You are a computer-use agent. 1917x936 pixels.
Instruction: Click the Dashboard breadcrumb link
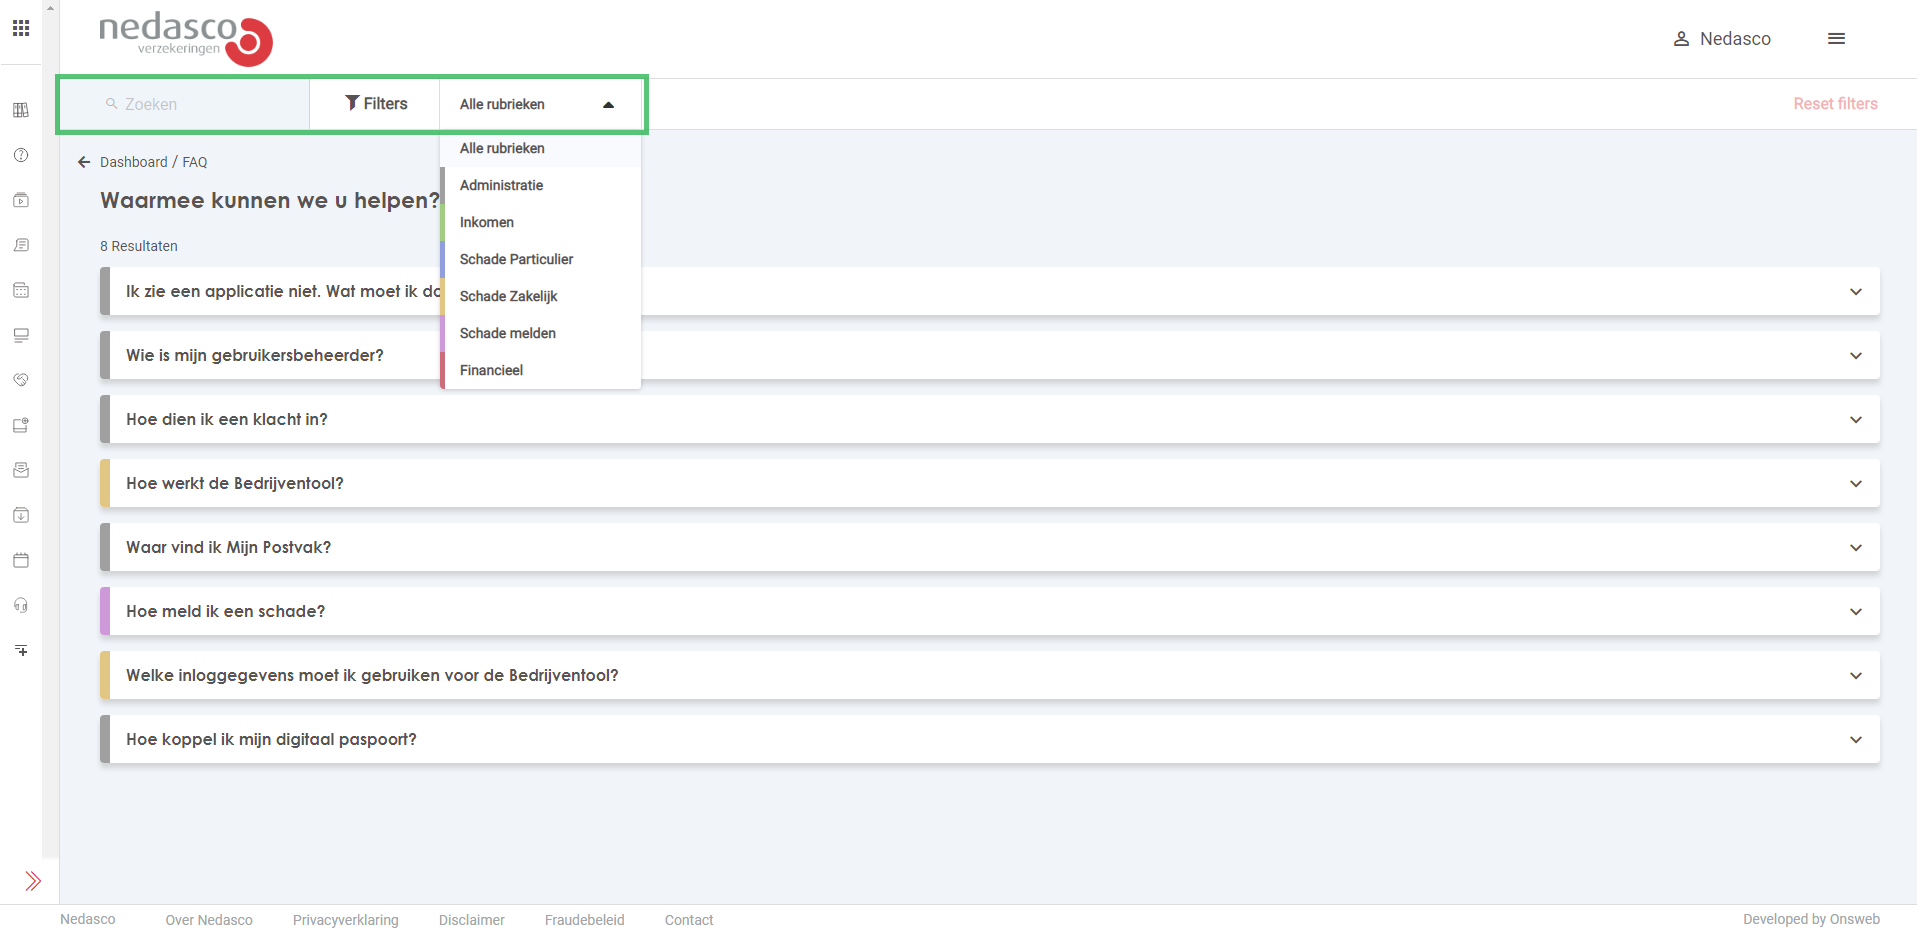pyautogui.click(x=134, y=162)
